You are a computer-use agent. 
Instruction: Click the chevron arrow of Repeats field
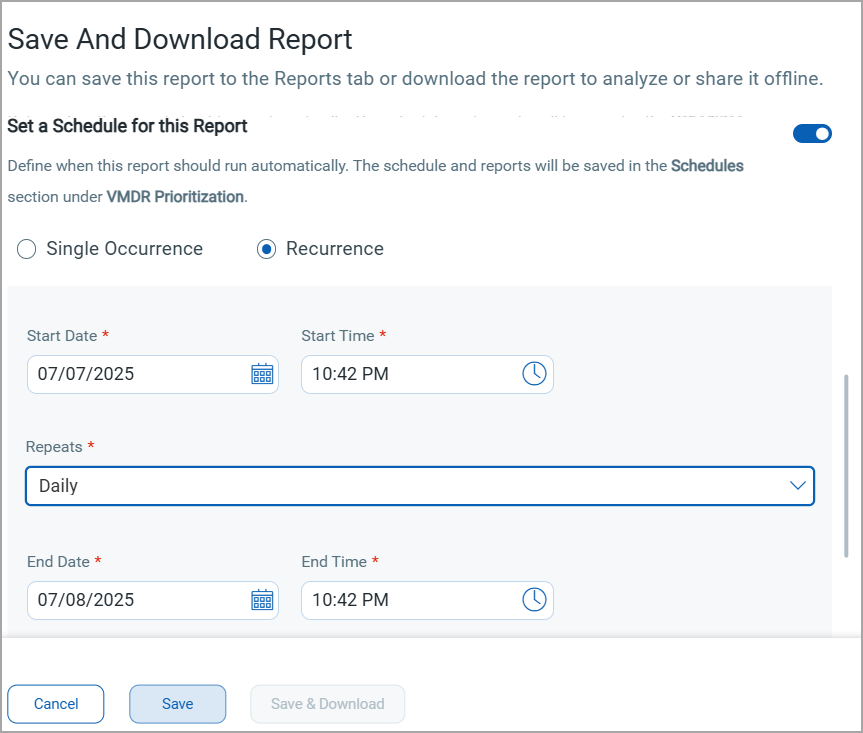797,486
